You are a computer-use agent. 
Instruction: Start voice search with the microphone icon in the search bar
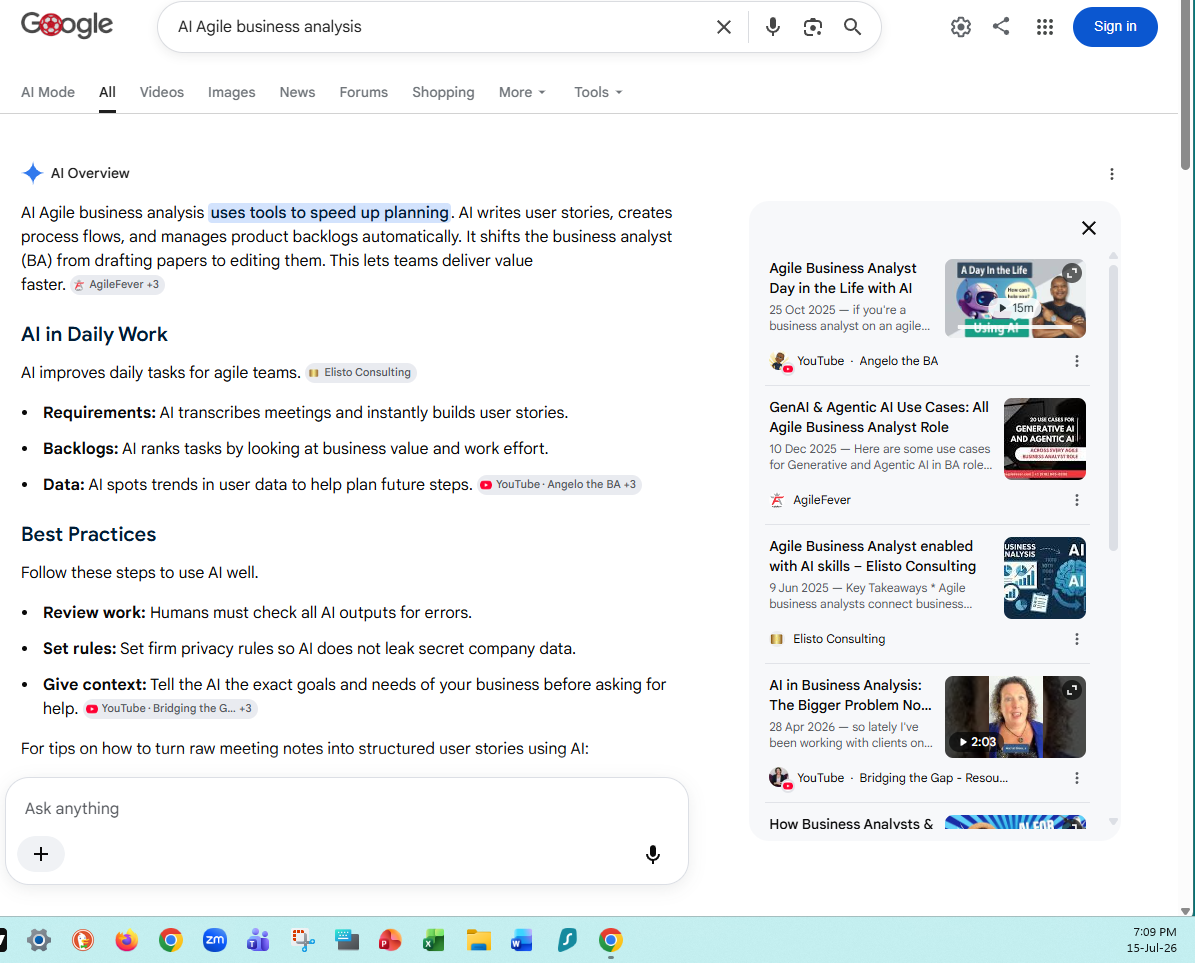[772, 27]
